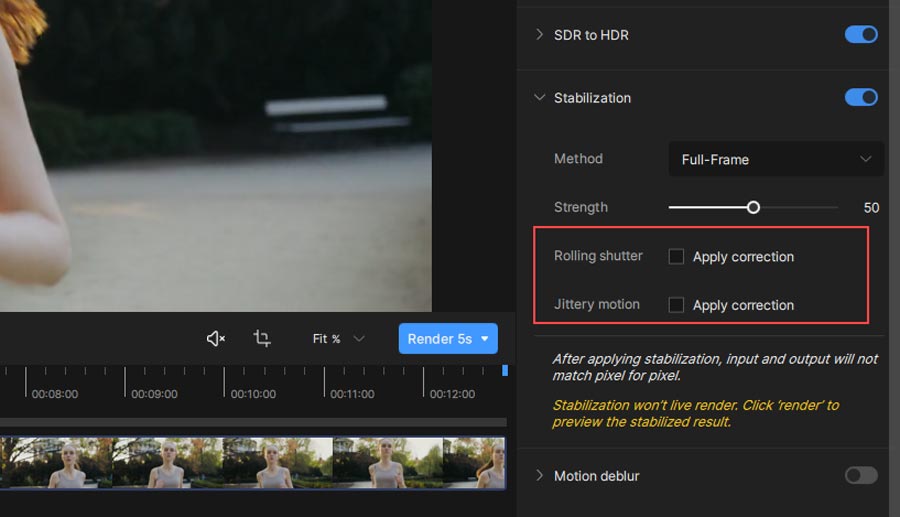900x517 pixels.
Task: Open the Method Full-Frame dropdown
Action: pyautogui.click(x=776, y=159)
